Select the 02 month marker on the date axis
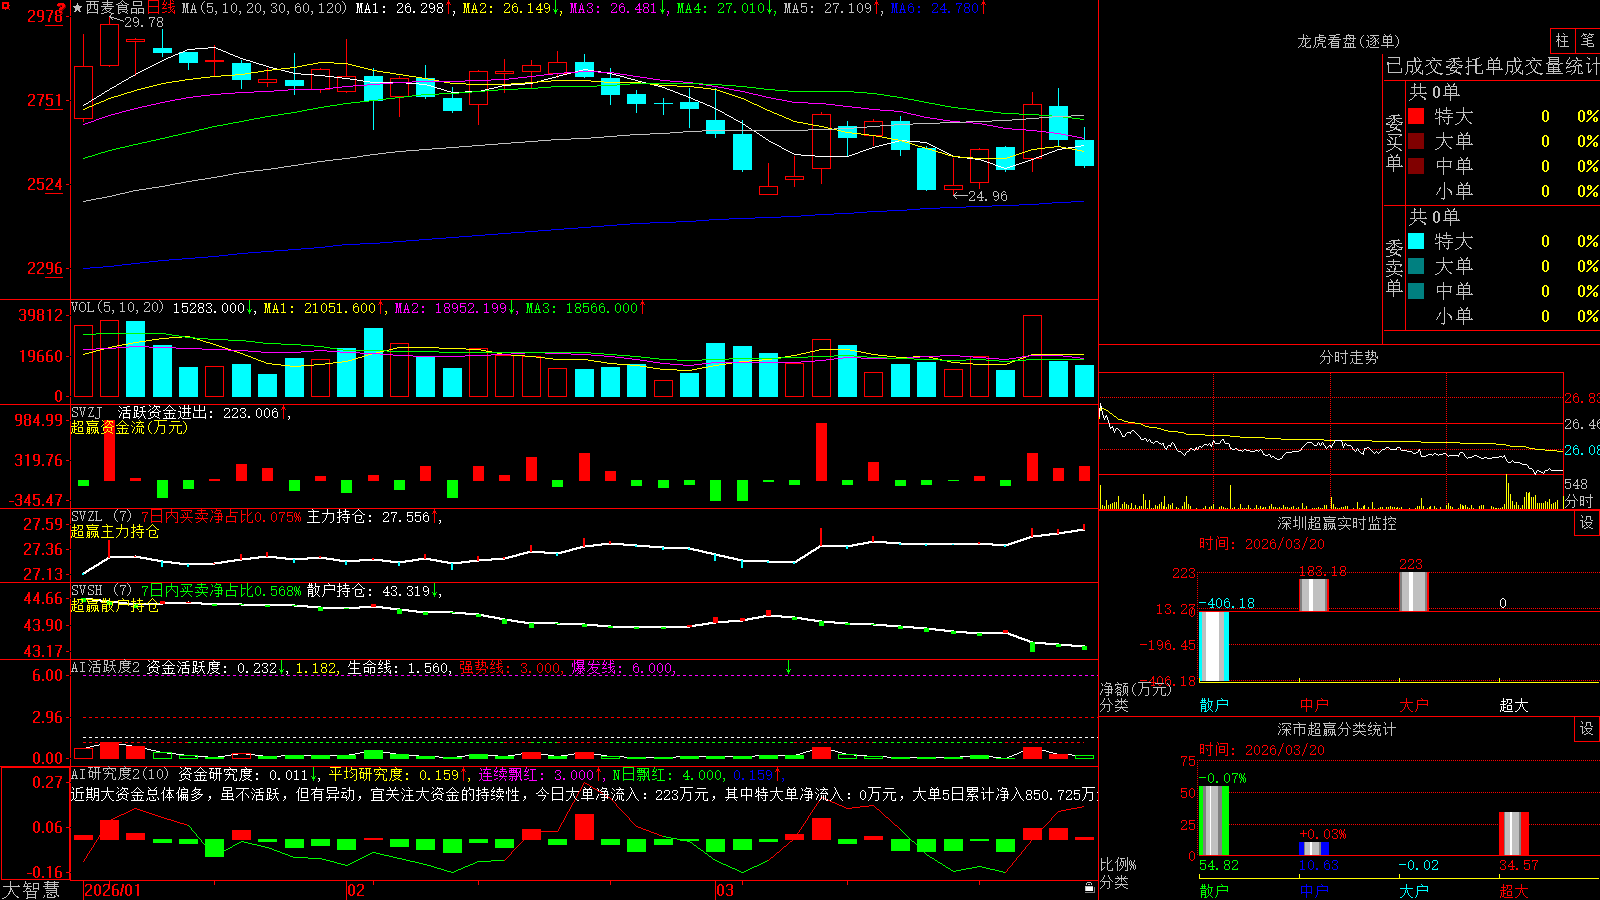The width and height of the screenshot is (1600, 900). [356, 890]
